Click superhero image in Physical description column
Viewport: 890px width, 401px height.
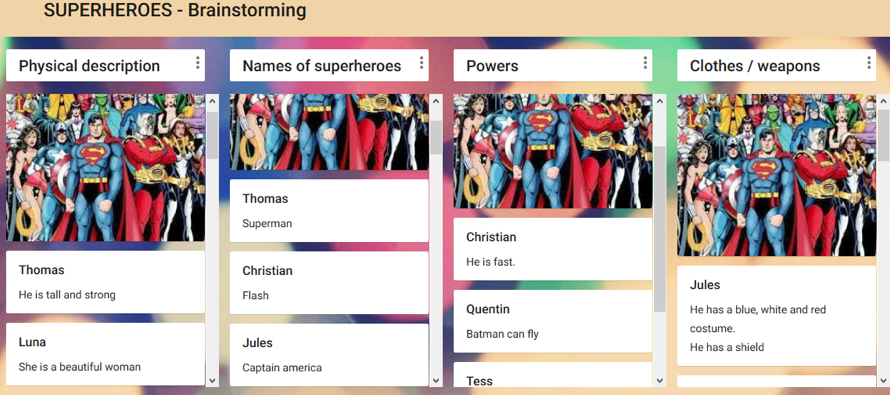[105, 167]
